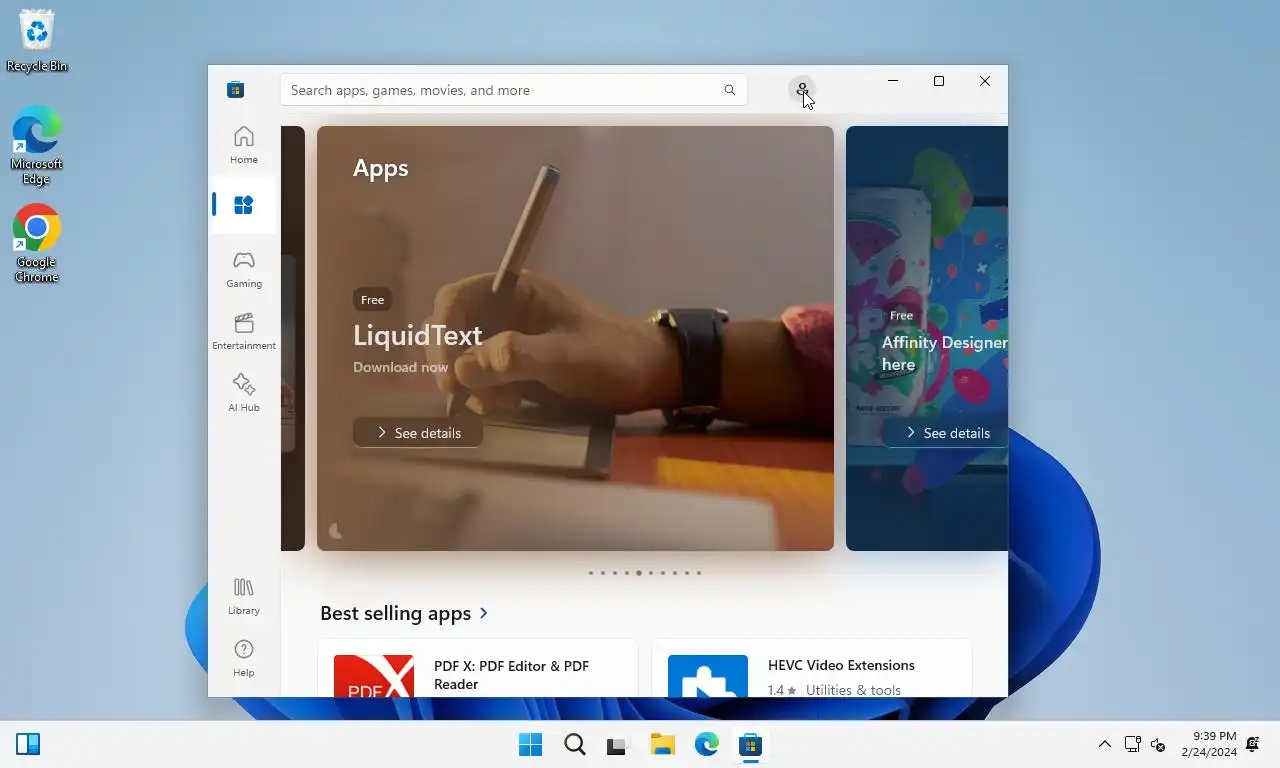The width and height of the screenshot is (1280, 768).
Task: Open PDF X: PDF Editor & PDF Reader
Action: pyautogui.click(x=478, y=668)
